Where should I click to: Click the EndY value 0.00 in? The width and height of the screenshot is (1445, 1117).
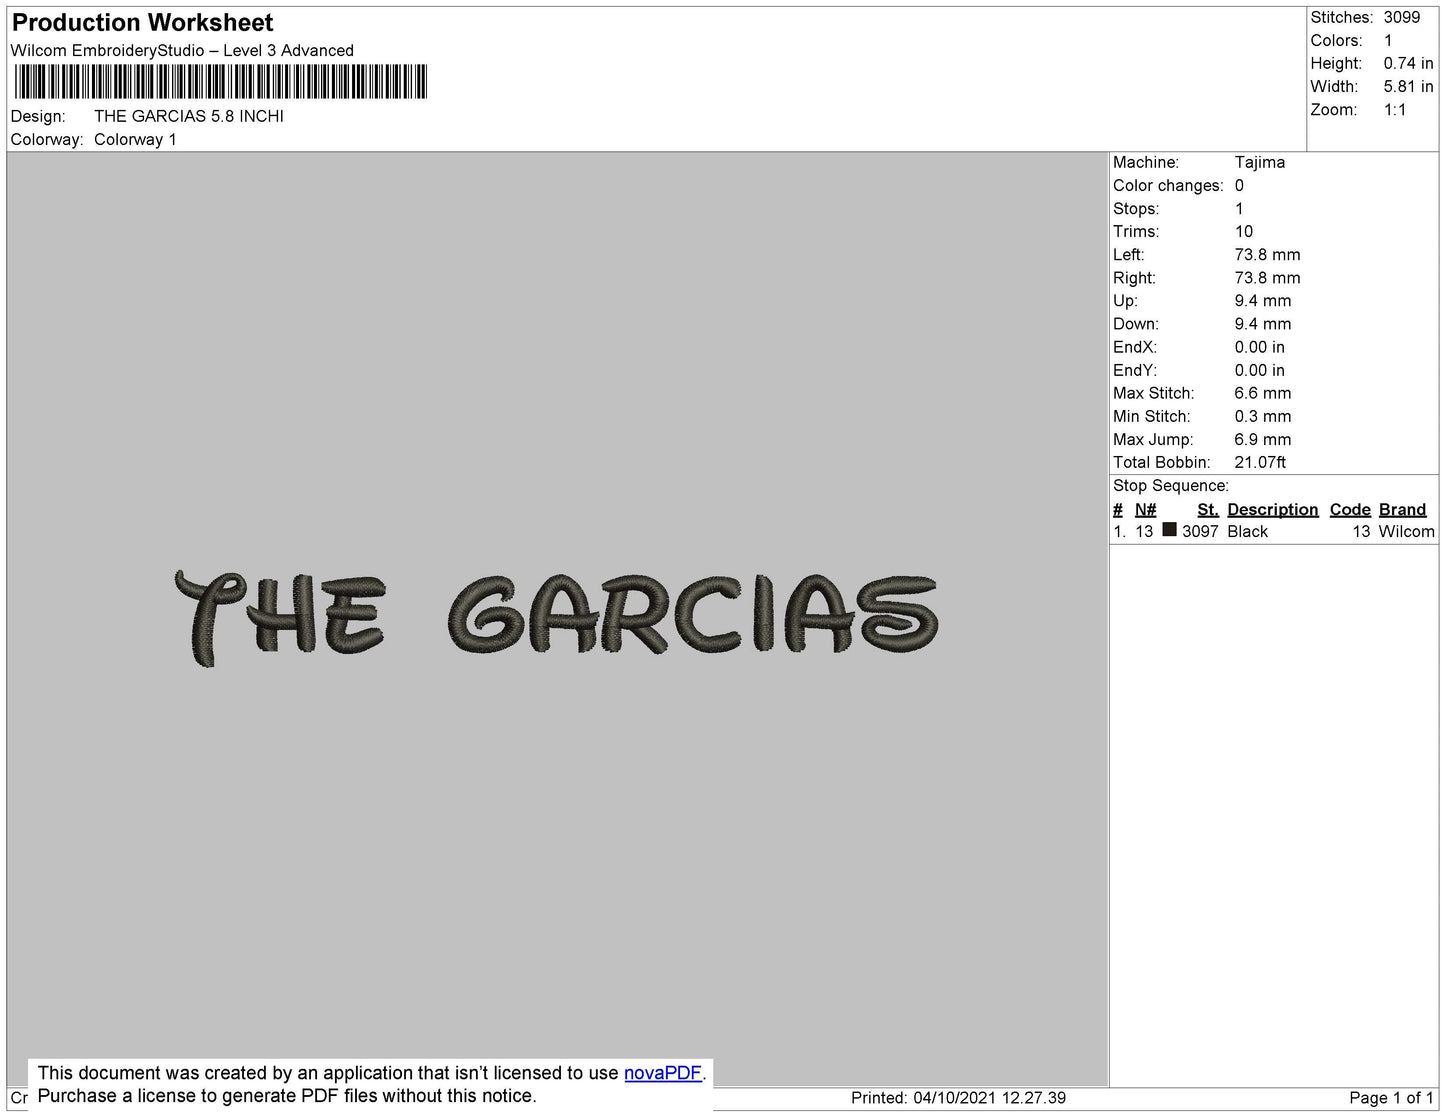point(1260,370)
